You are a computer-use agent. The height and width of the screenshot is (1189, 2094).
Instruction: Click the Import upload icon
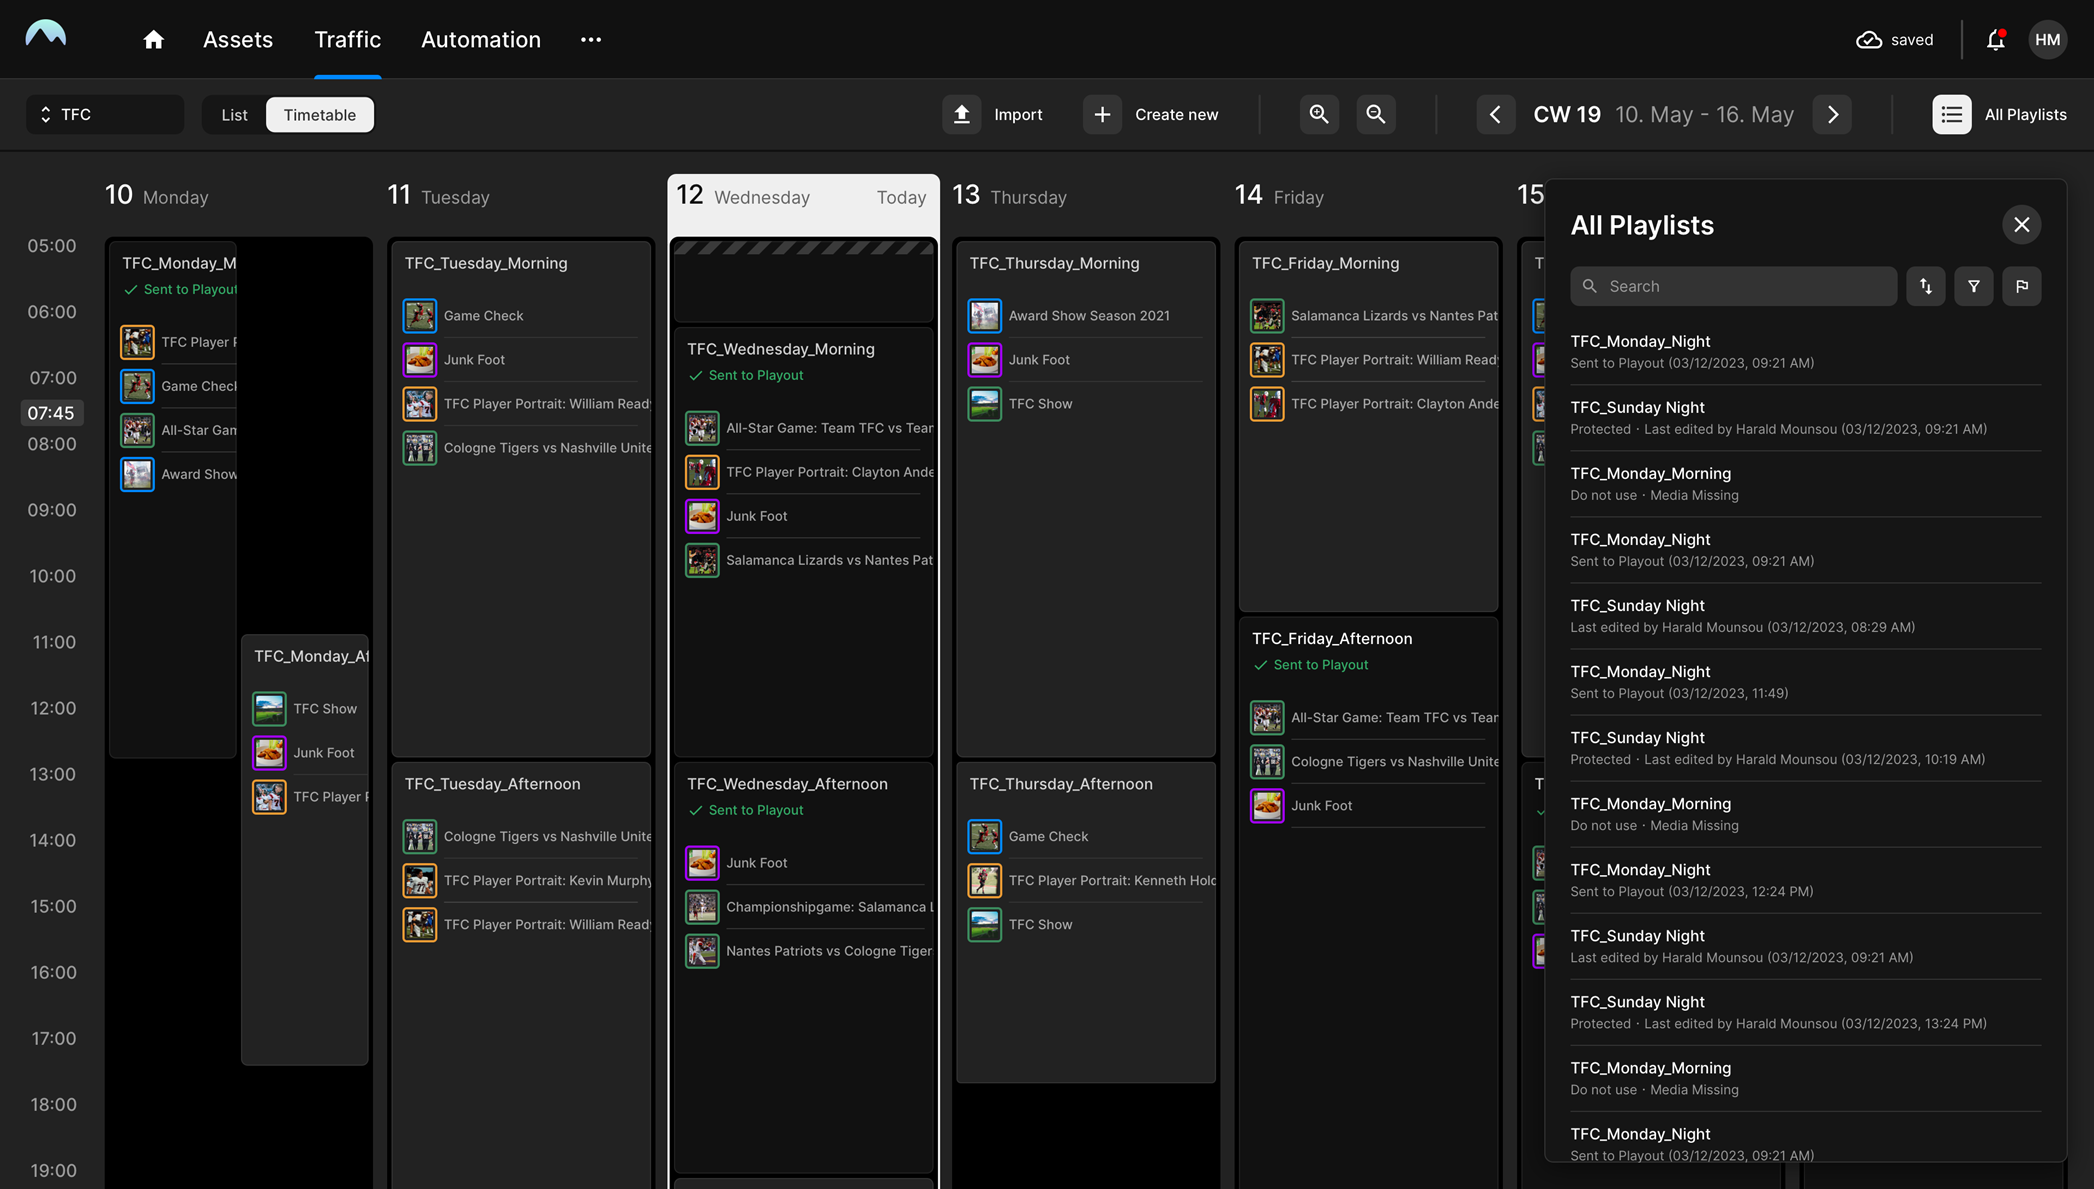[x=961, y=114]
